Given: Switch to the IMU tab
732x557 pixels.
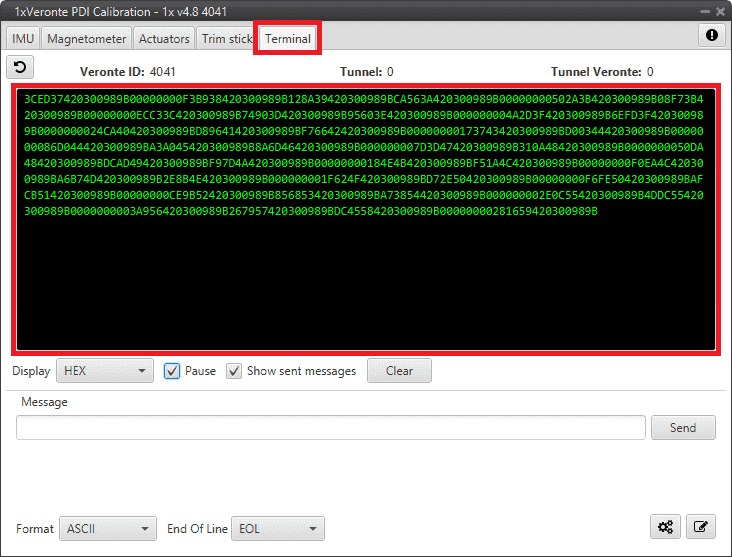Looking at the screenshot, I should pyautogui.click(x=23, y=39).
